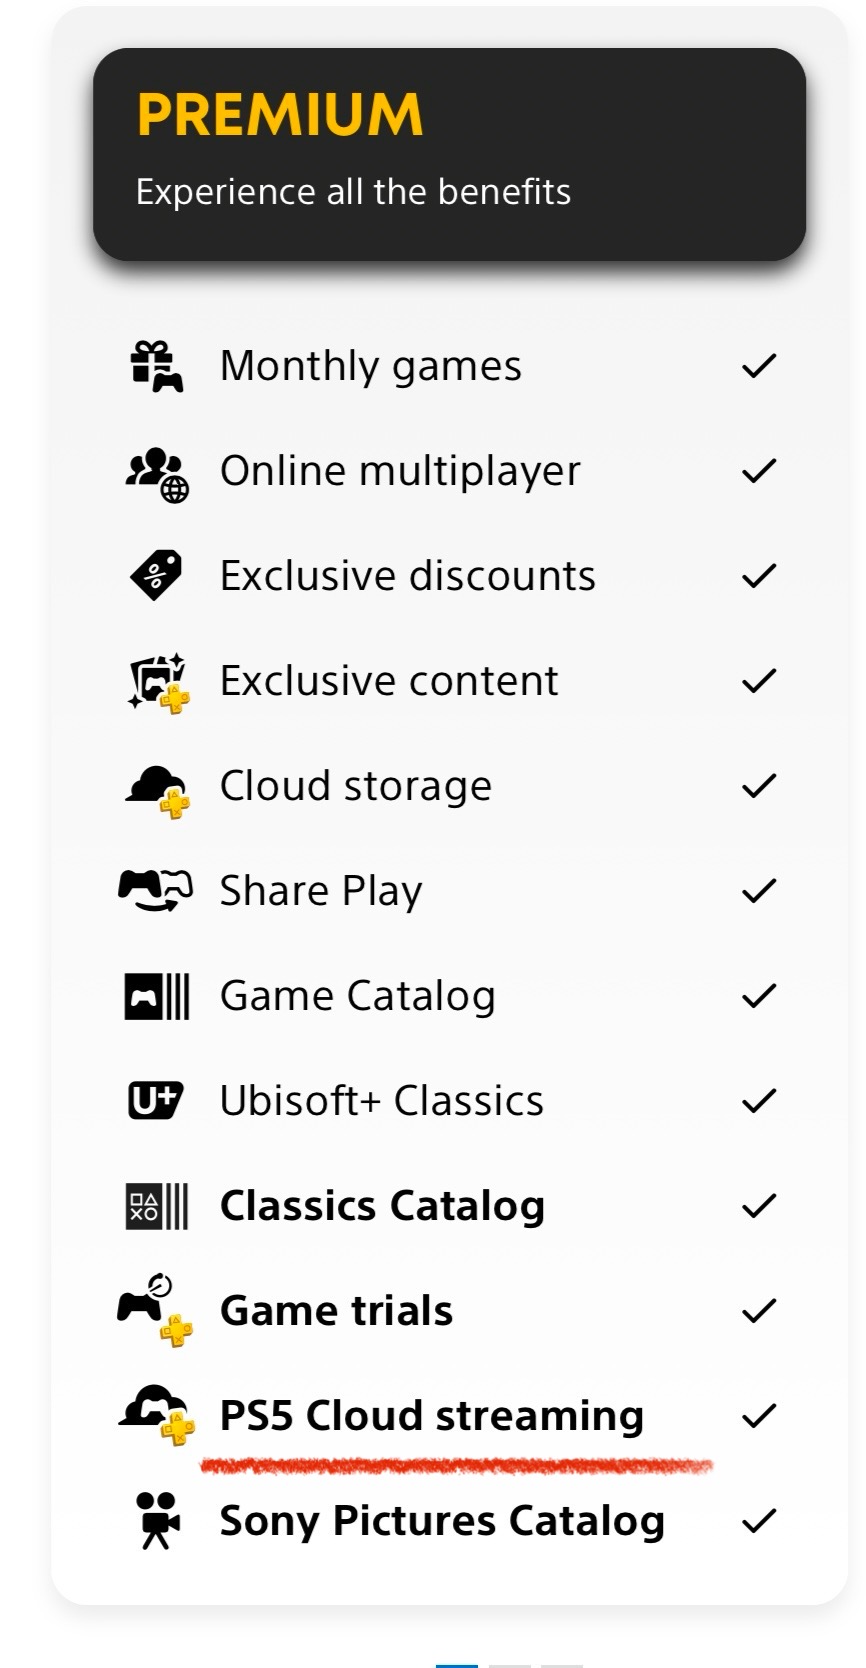The width and height of the screenshot is (866, 1668).
Task: Click the Cloud storage cloud icon
Action: pos(157,790)
